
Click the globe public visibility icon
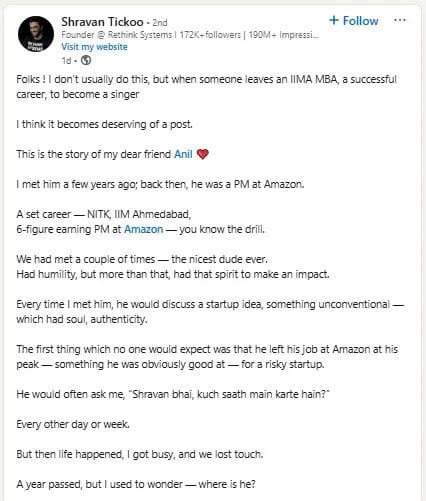tap(86, 60)
